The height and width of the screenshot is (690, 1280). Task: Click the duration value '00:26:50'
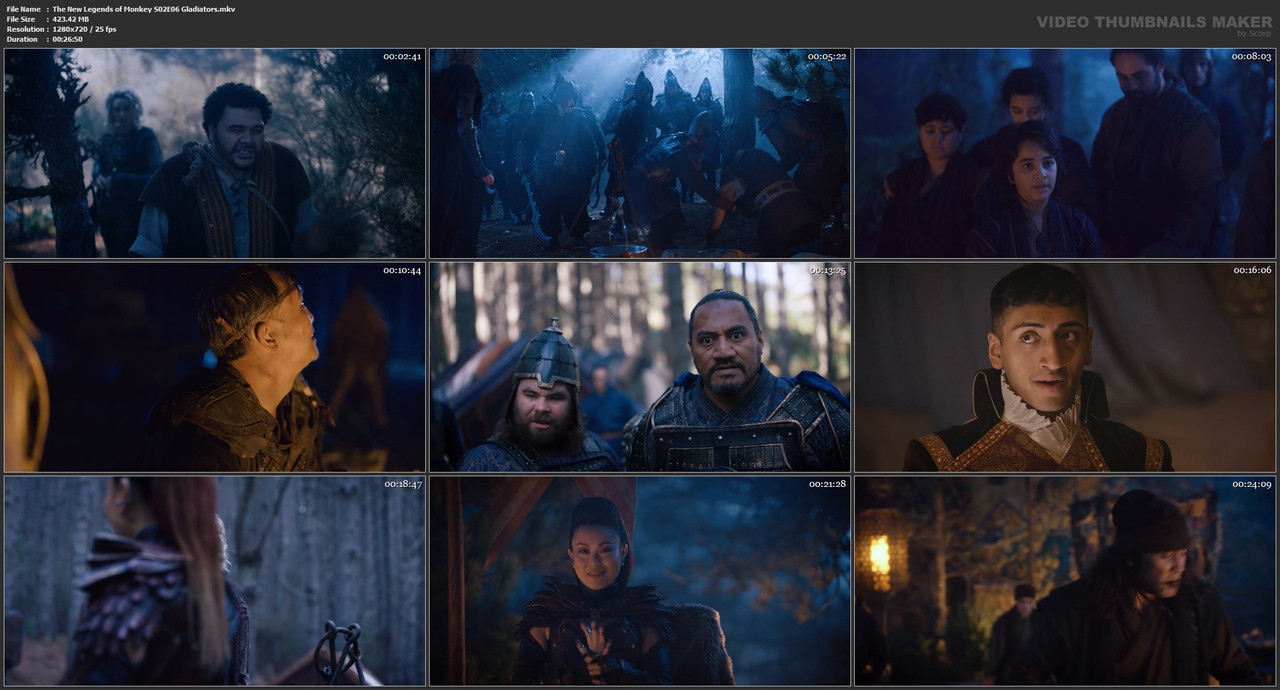click(x=68, y=39)
